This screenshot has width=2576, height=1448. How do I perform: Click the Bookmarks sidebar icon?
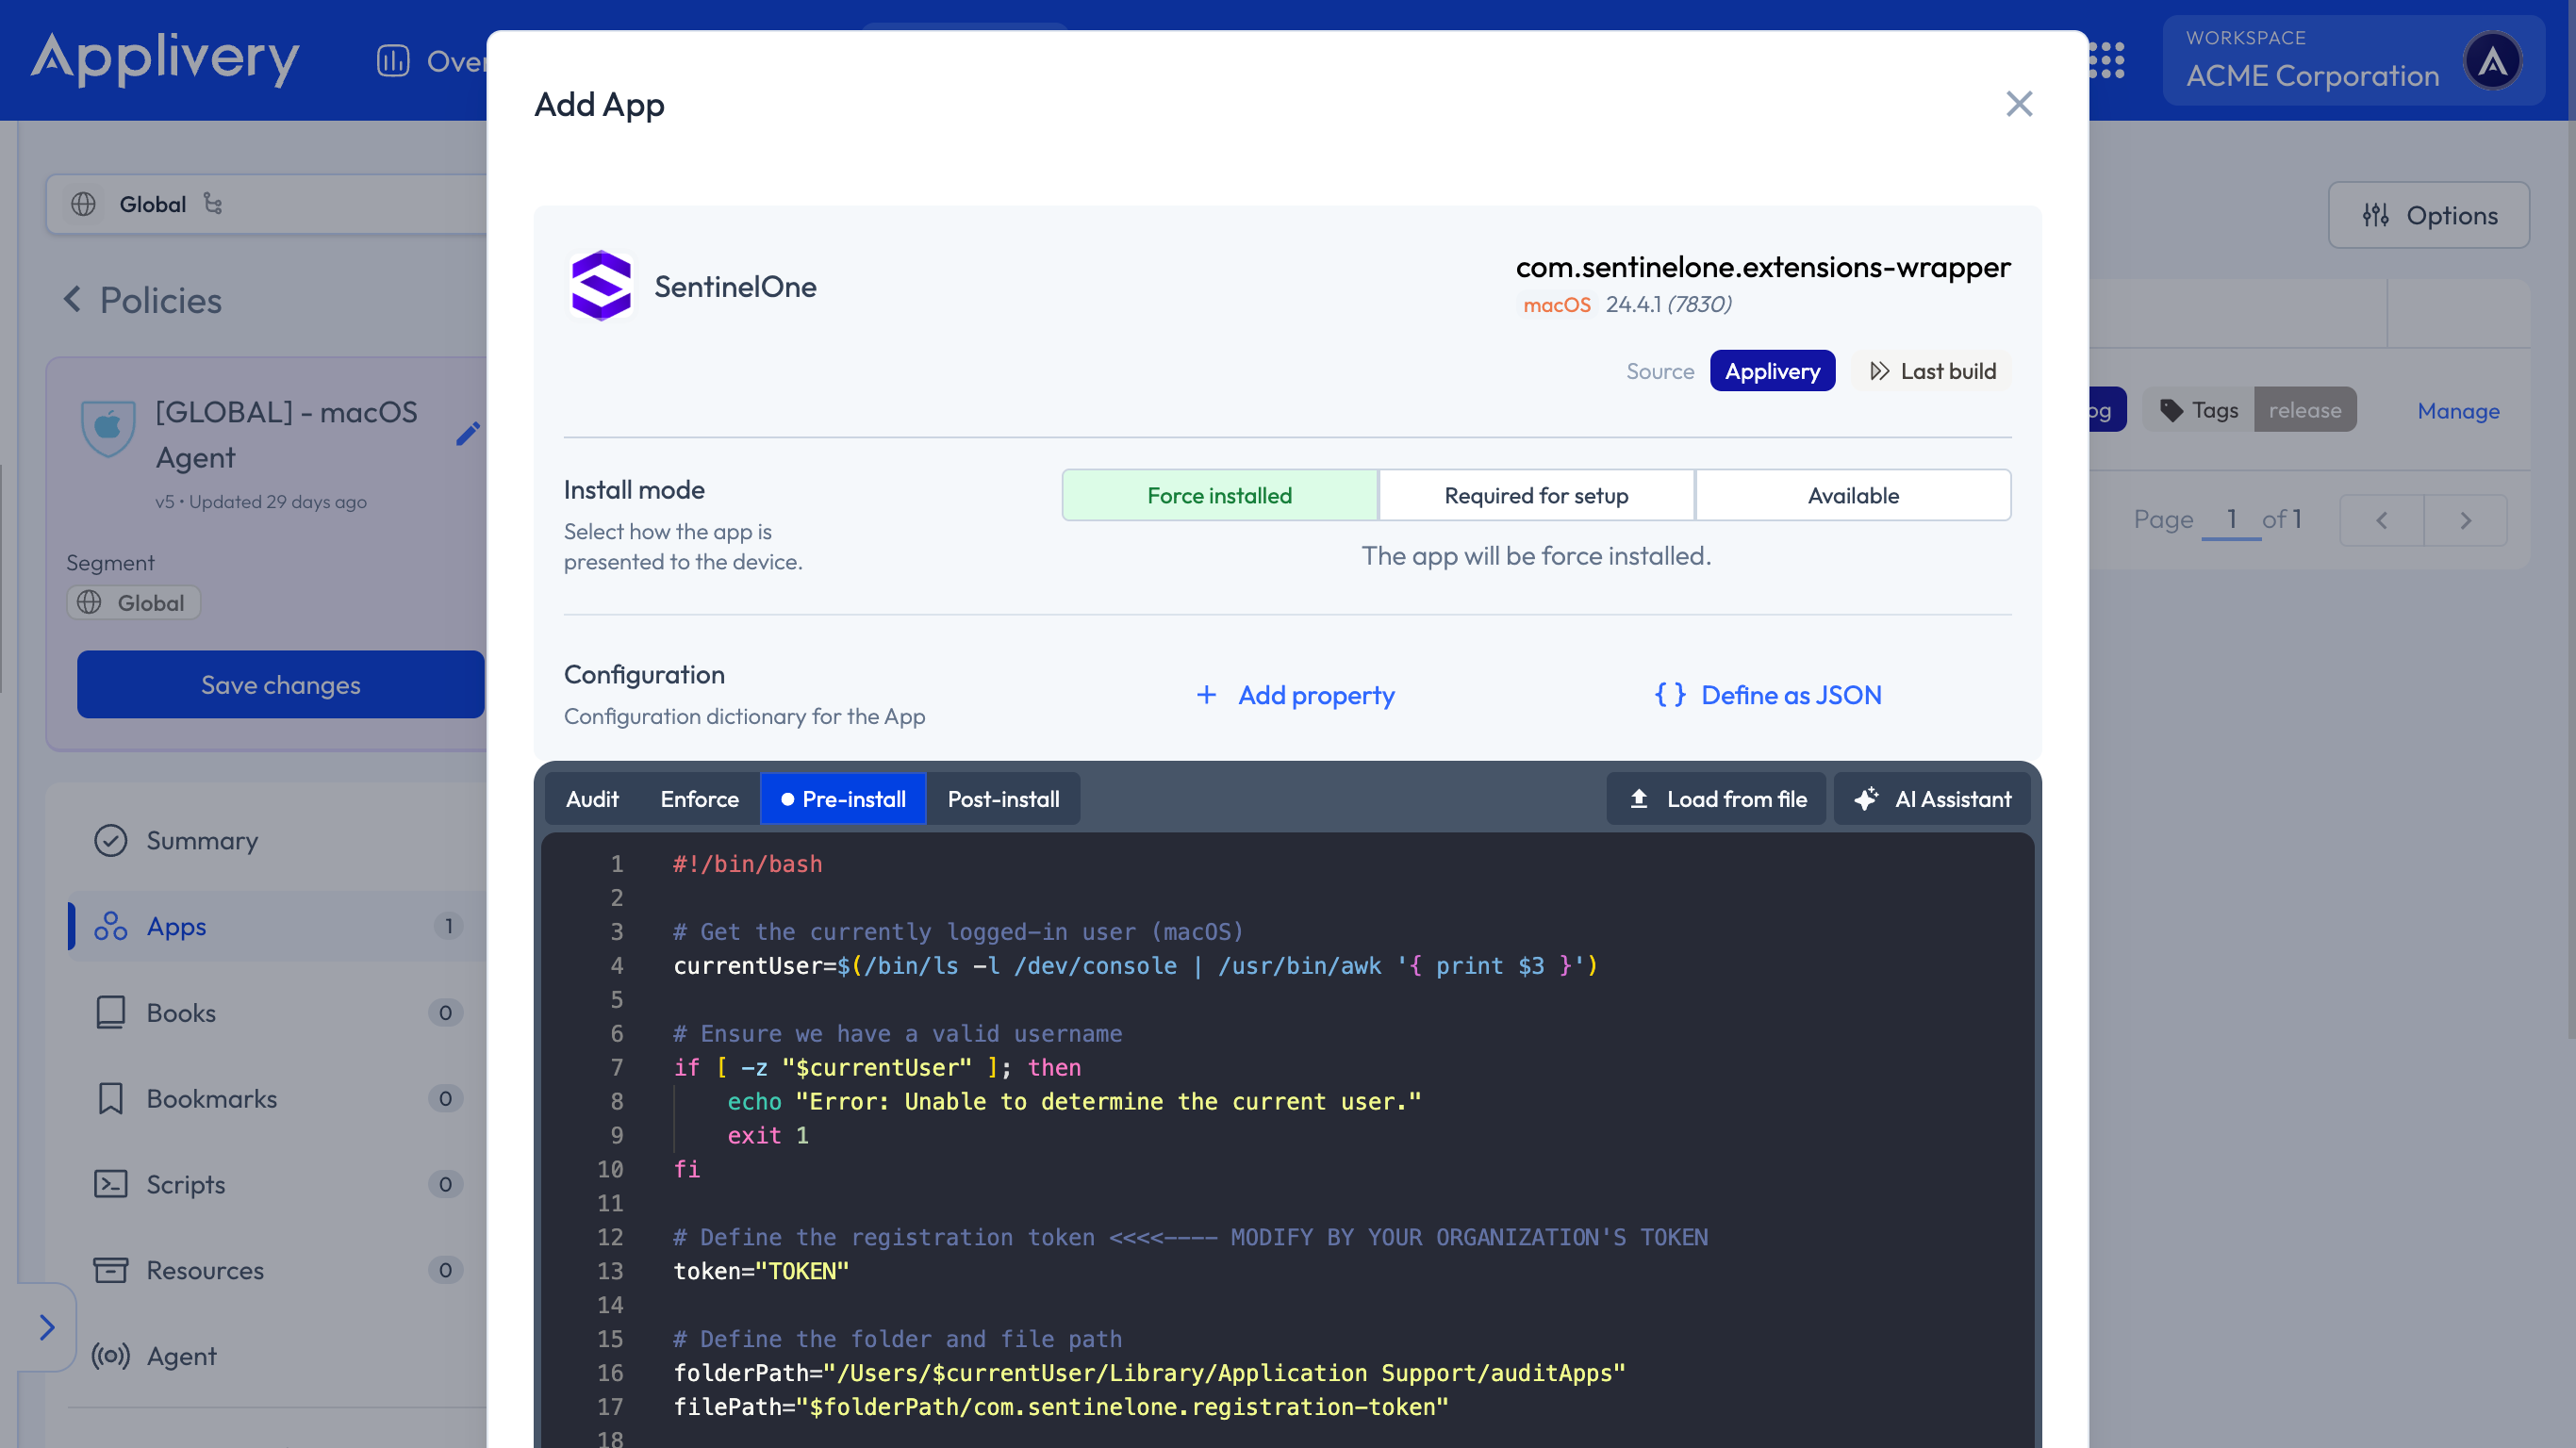110,1098
